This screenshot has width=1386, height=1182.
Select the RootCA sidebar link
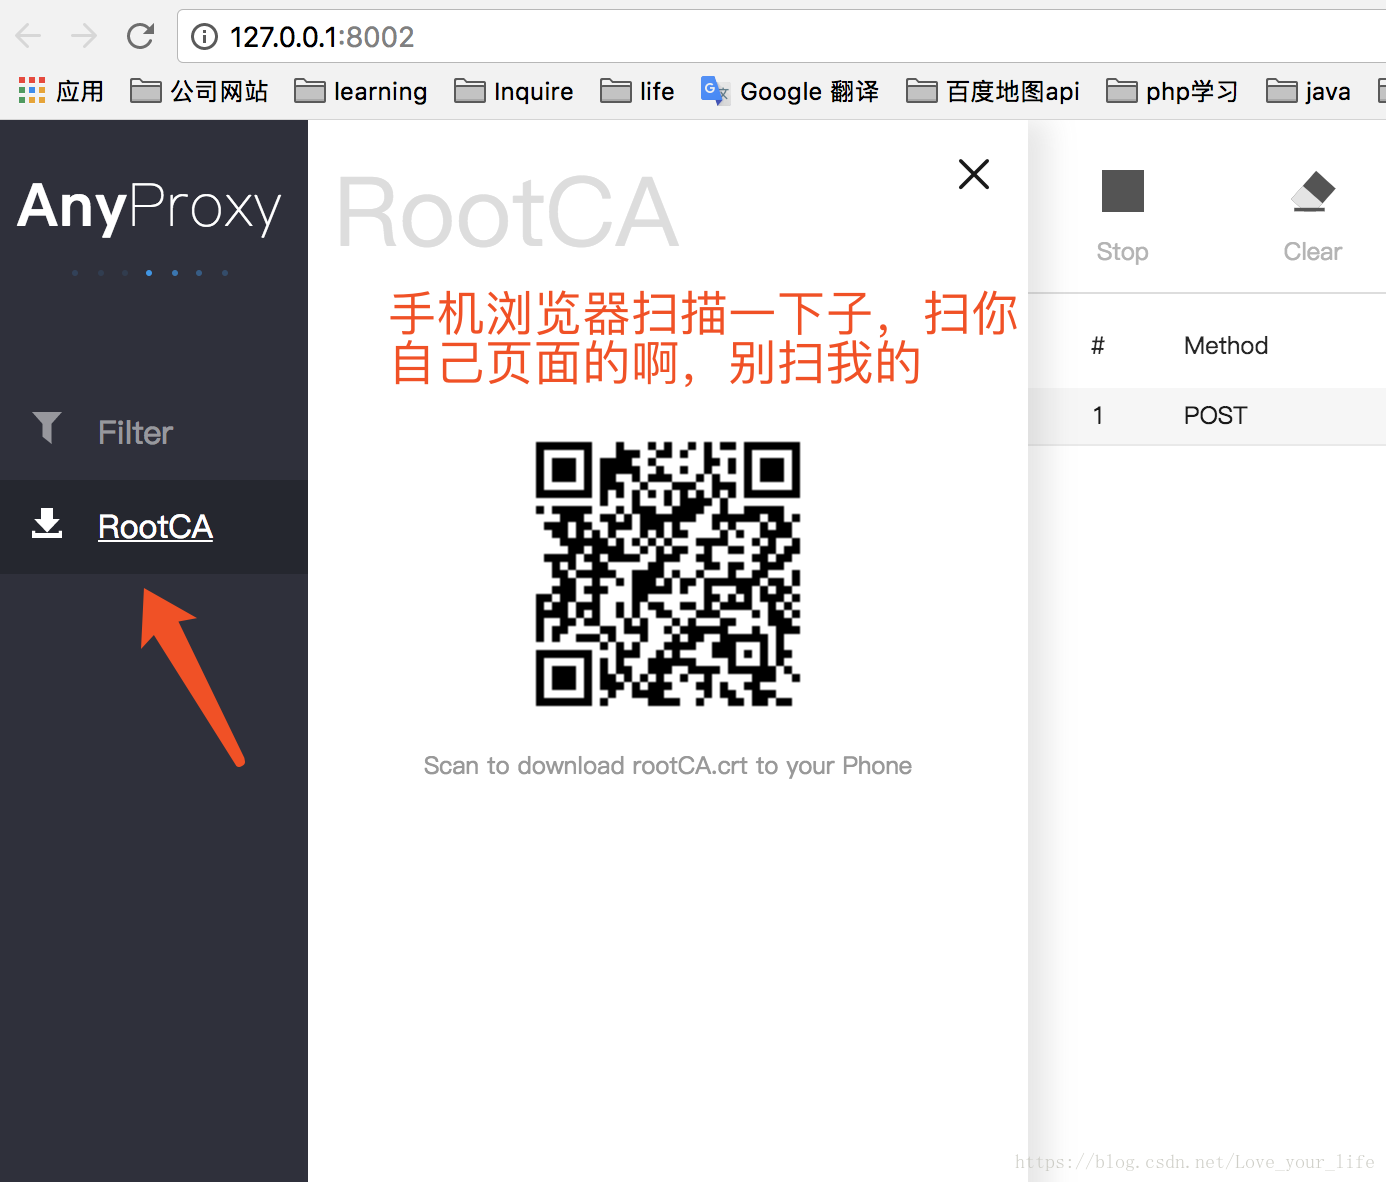pos(155,526)
